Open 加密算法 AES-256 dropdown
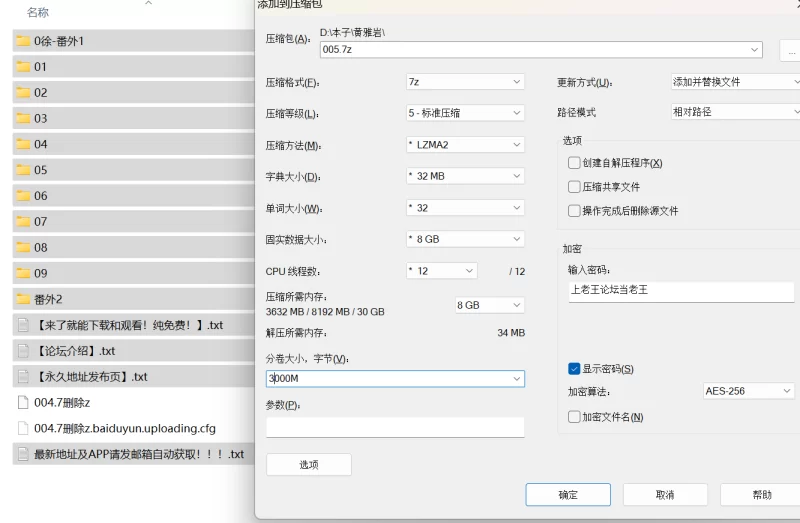This screenshot has height=523, width=800. tap(748, 391)
